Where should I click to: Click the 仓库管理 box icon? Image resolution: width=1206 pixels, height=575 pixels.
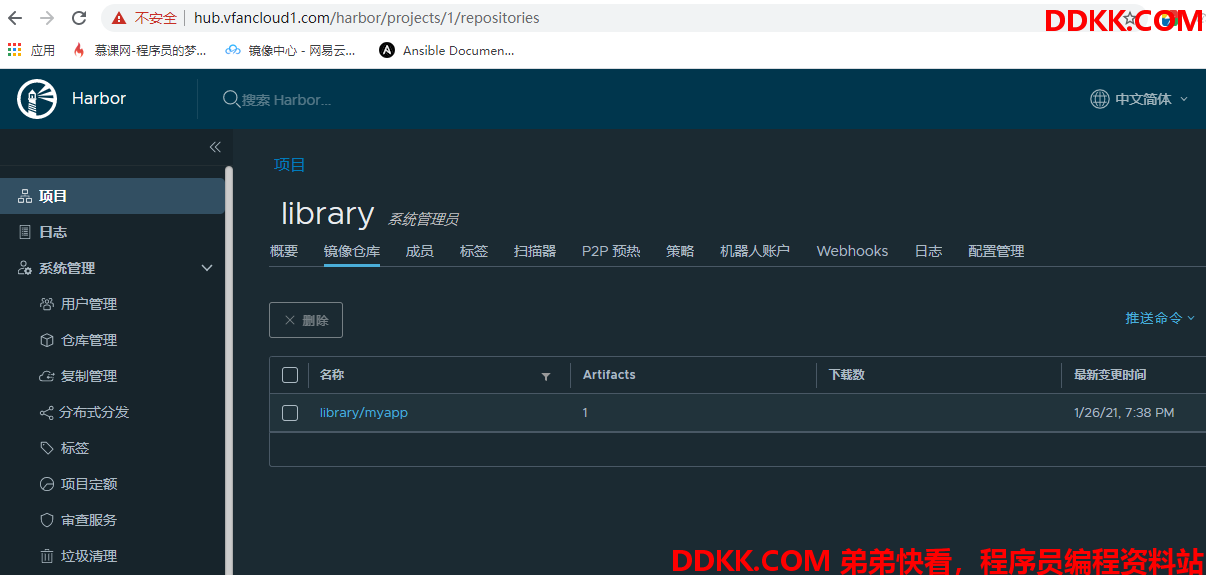pos(47,340)
